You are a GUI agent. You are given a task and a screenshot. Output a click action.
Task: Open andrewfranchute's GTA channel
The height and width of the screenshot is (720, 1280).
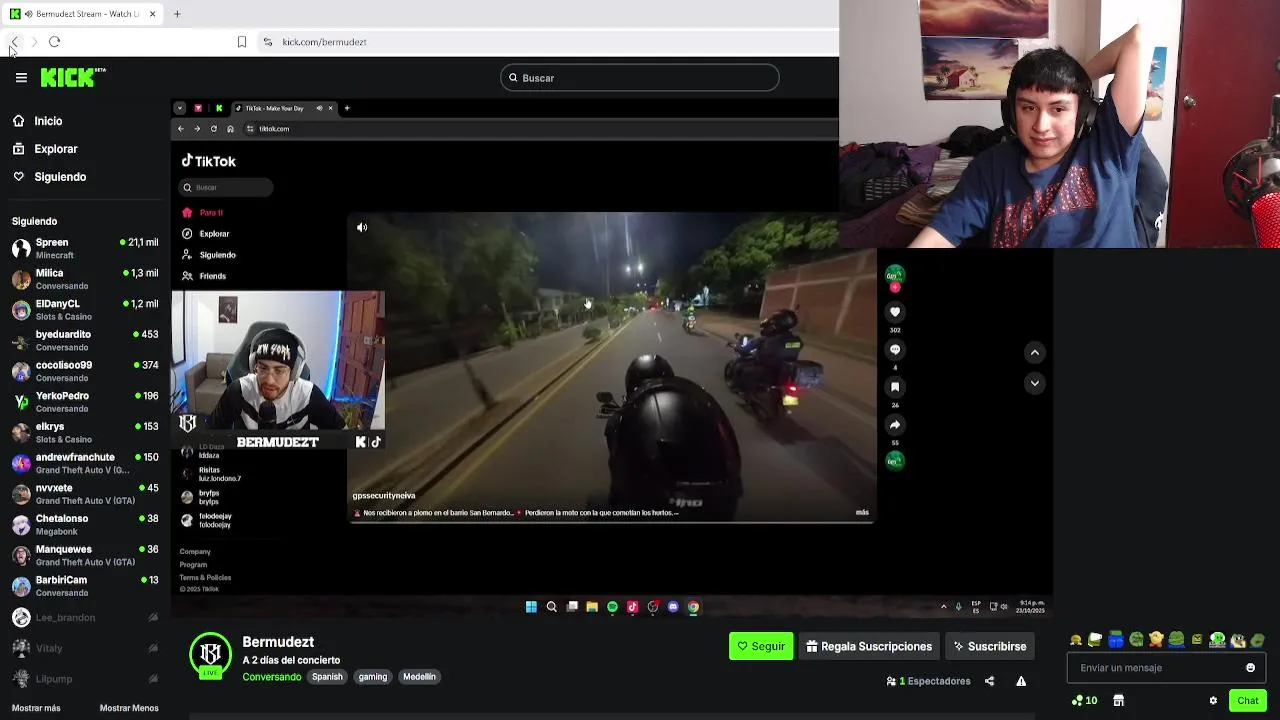click(85, 463)
